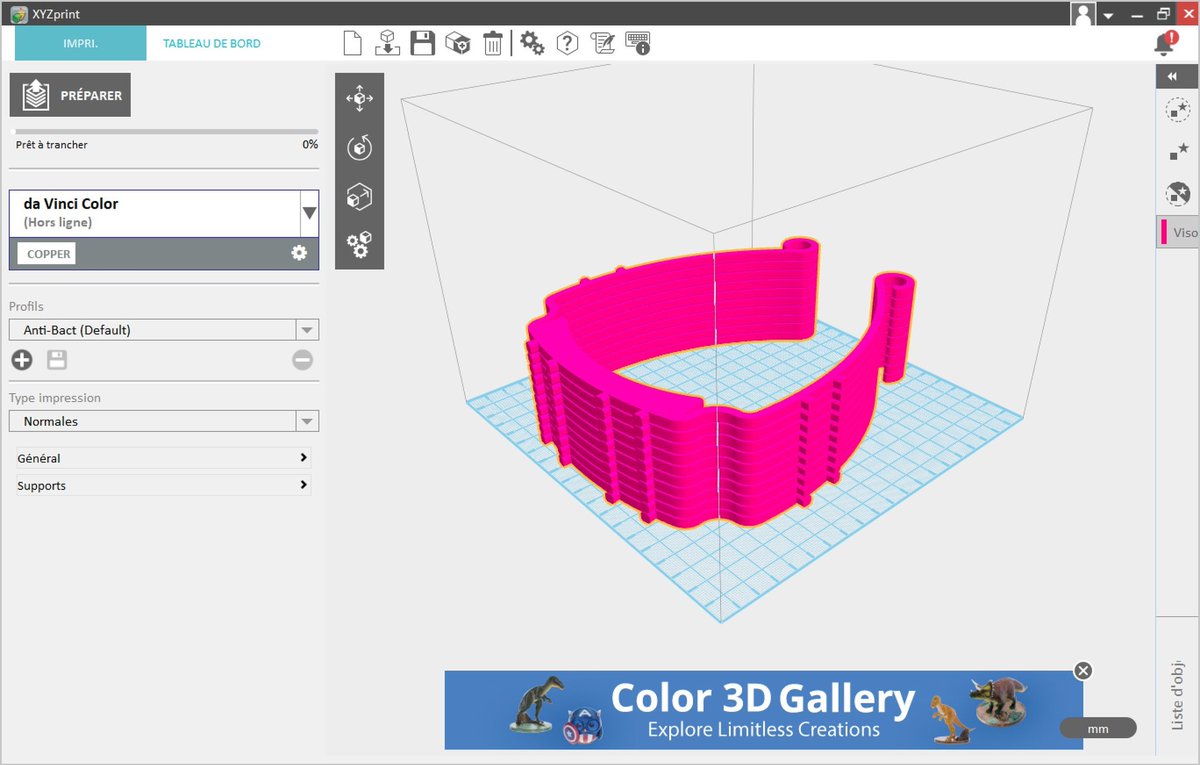
Task: Save the project with floppy icon
Action: tap(423, 43)
